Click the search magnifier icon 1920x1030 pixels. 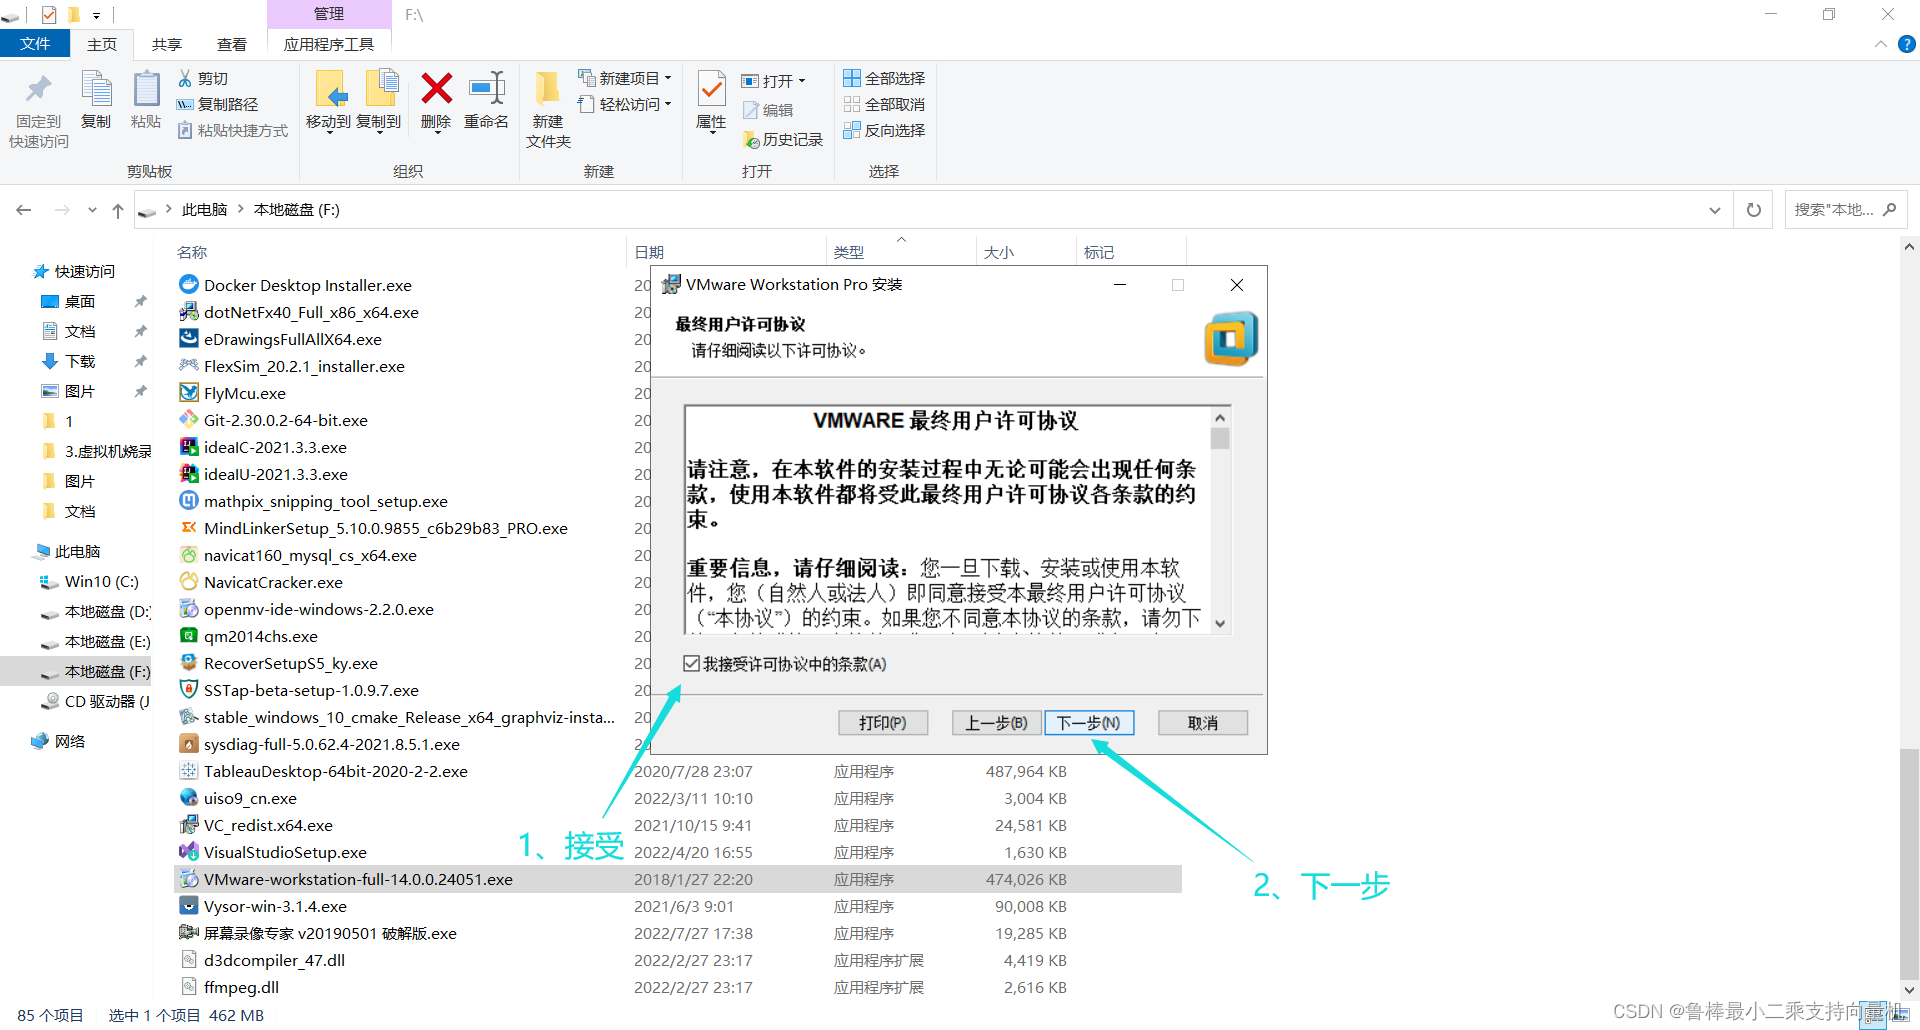1889,210
